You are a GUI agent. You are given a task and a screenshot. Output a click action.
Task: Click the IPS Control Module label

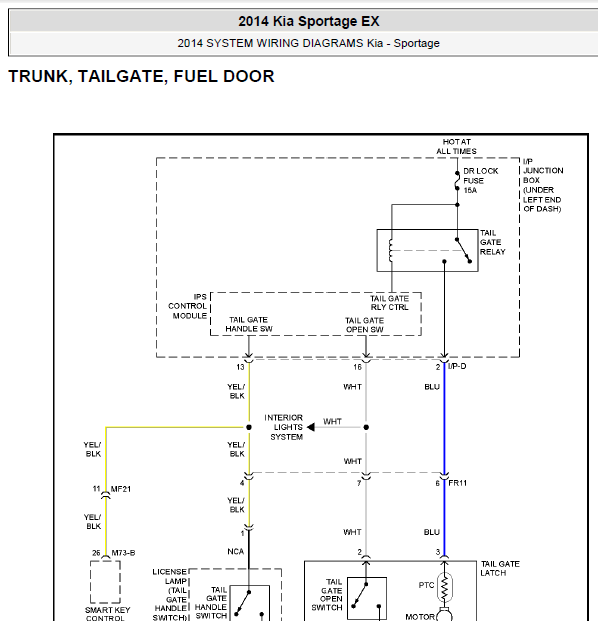point(187,306)
